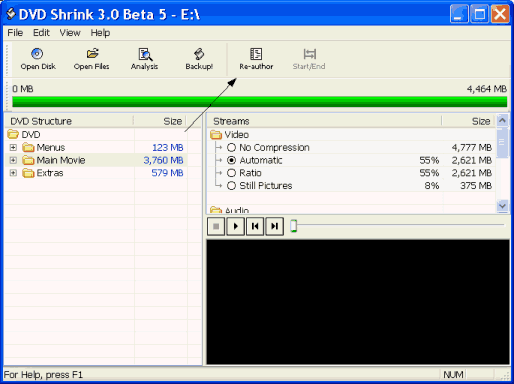Click the Extras folder icon
This screenshot has height=384, width=514.
pyautogui.click(x=28, y=173)
